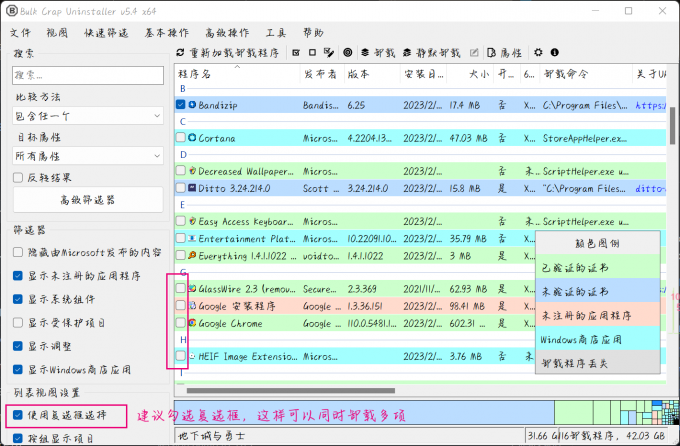Click the 搜索 search input field
Image resolution: width=680 pixels, height=446 pixels.
tap(88, 75)
